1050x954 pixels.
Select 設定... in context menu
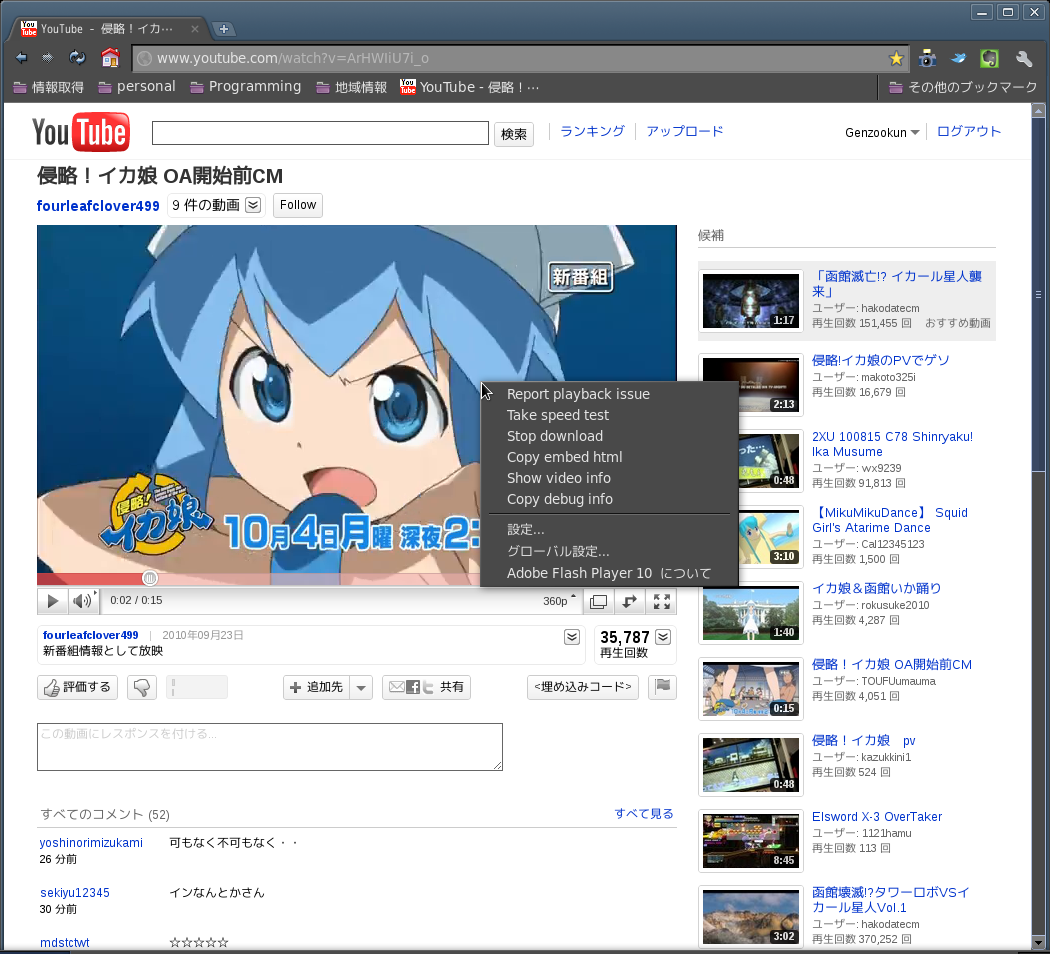[609, 530]
